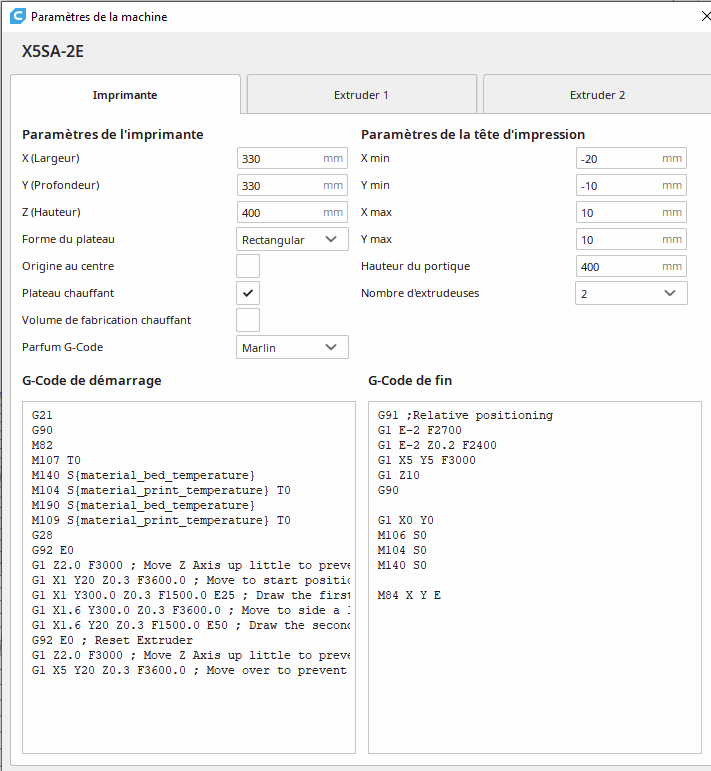Enable Volume de fabrication chauffant checkbox
The image size is (711, 771).
(x=248, y=320)
